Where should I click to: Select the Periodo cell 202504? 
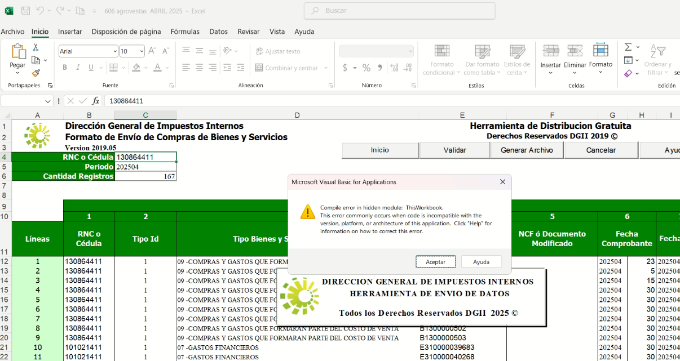[145, 167]
